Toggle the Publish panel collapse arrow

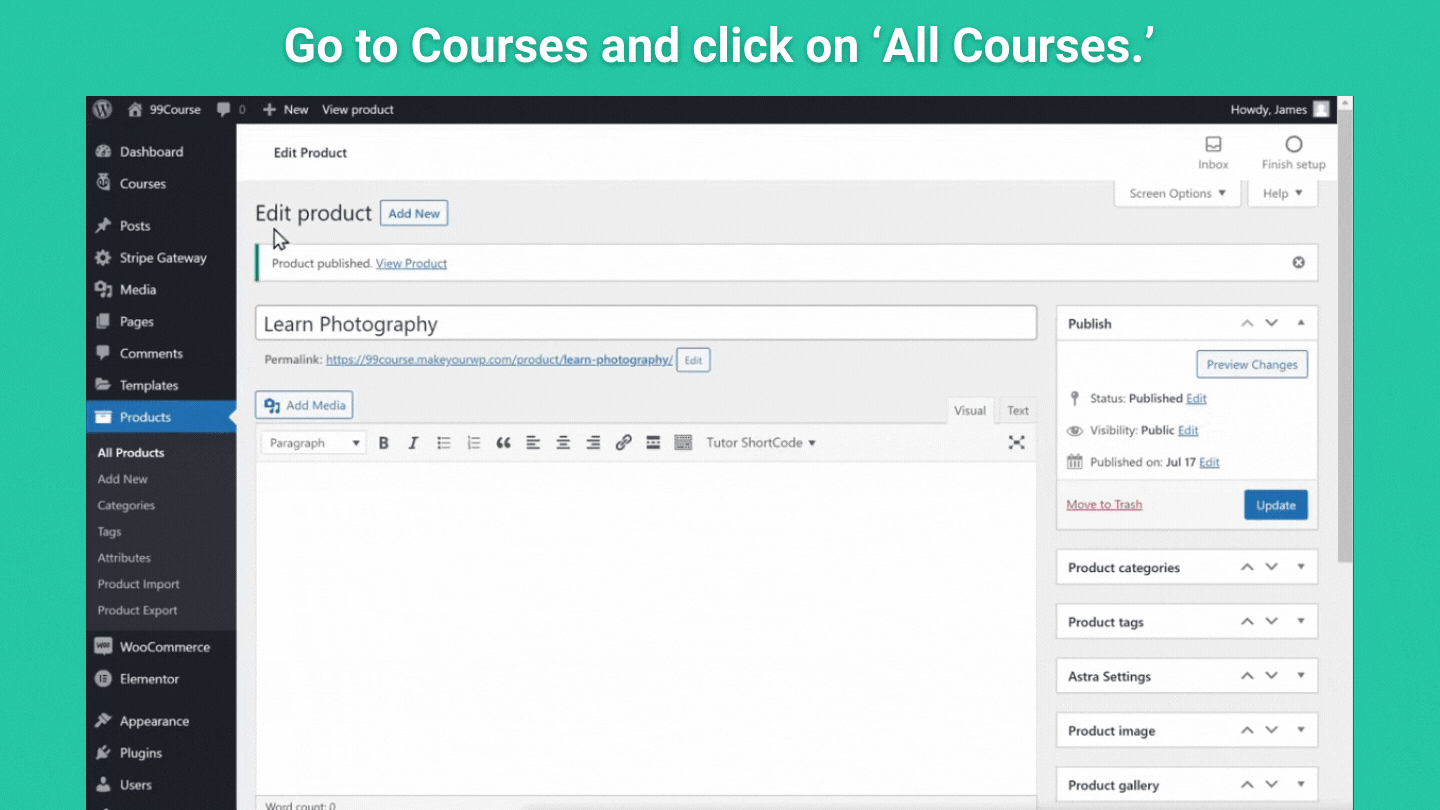point(1300,323)
